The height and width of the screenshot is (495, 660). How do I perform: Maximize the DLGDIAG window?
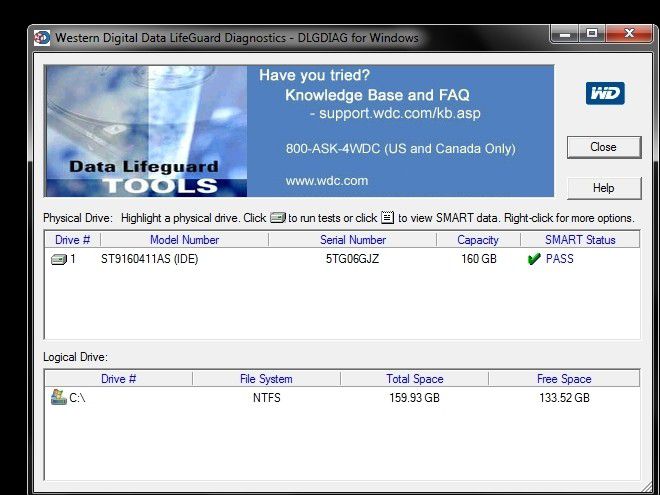(x=592, y=34)
